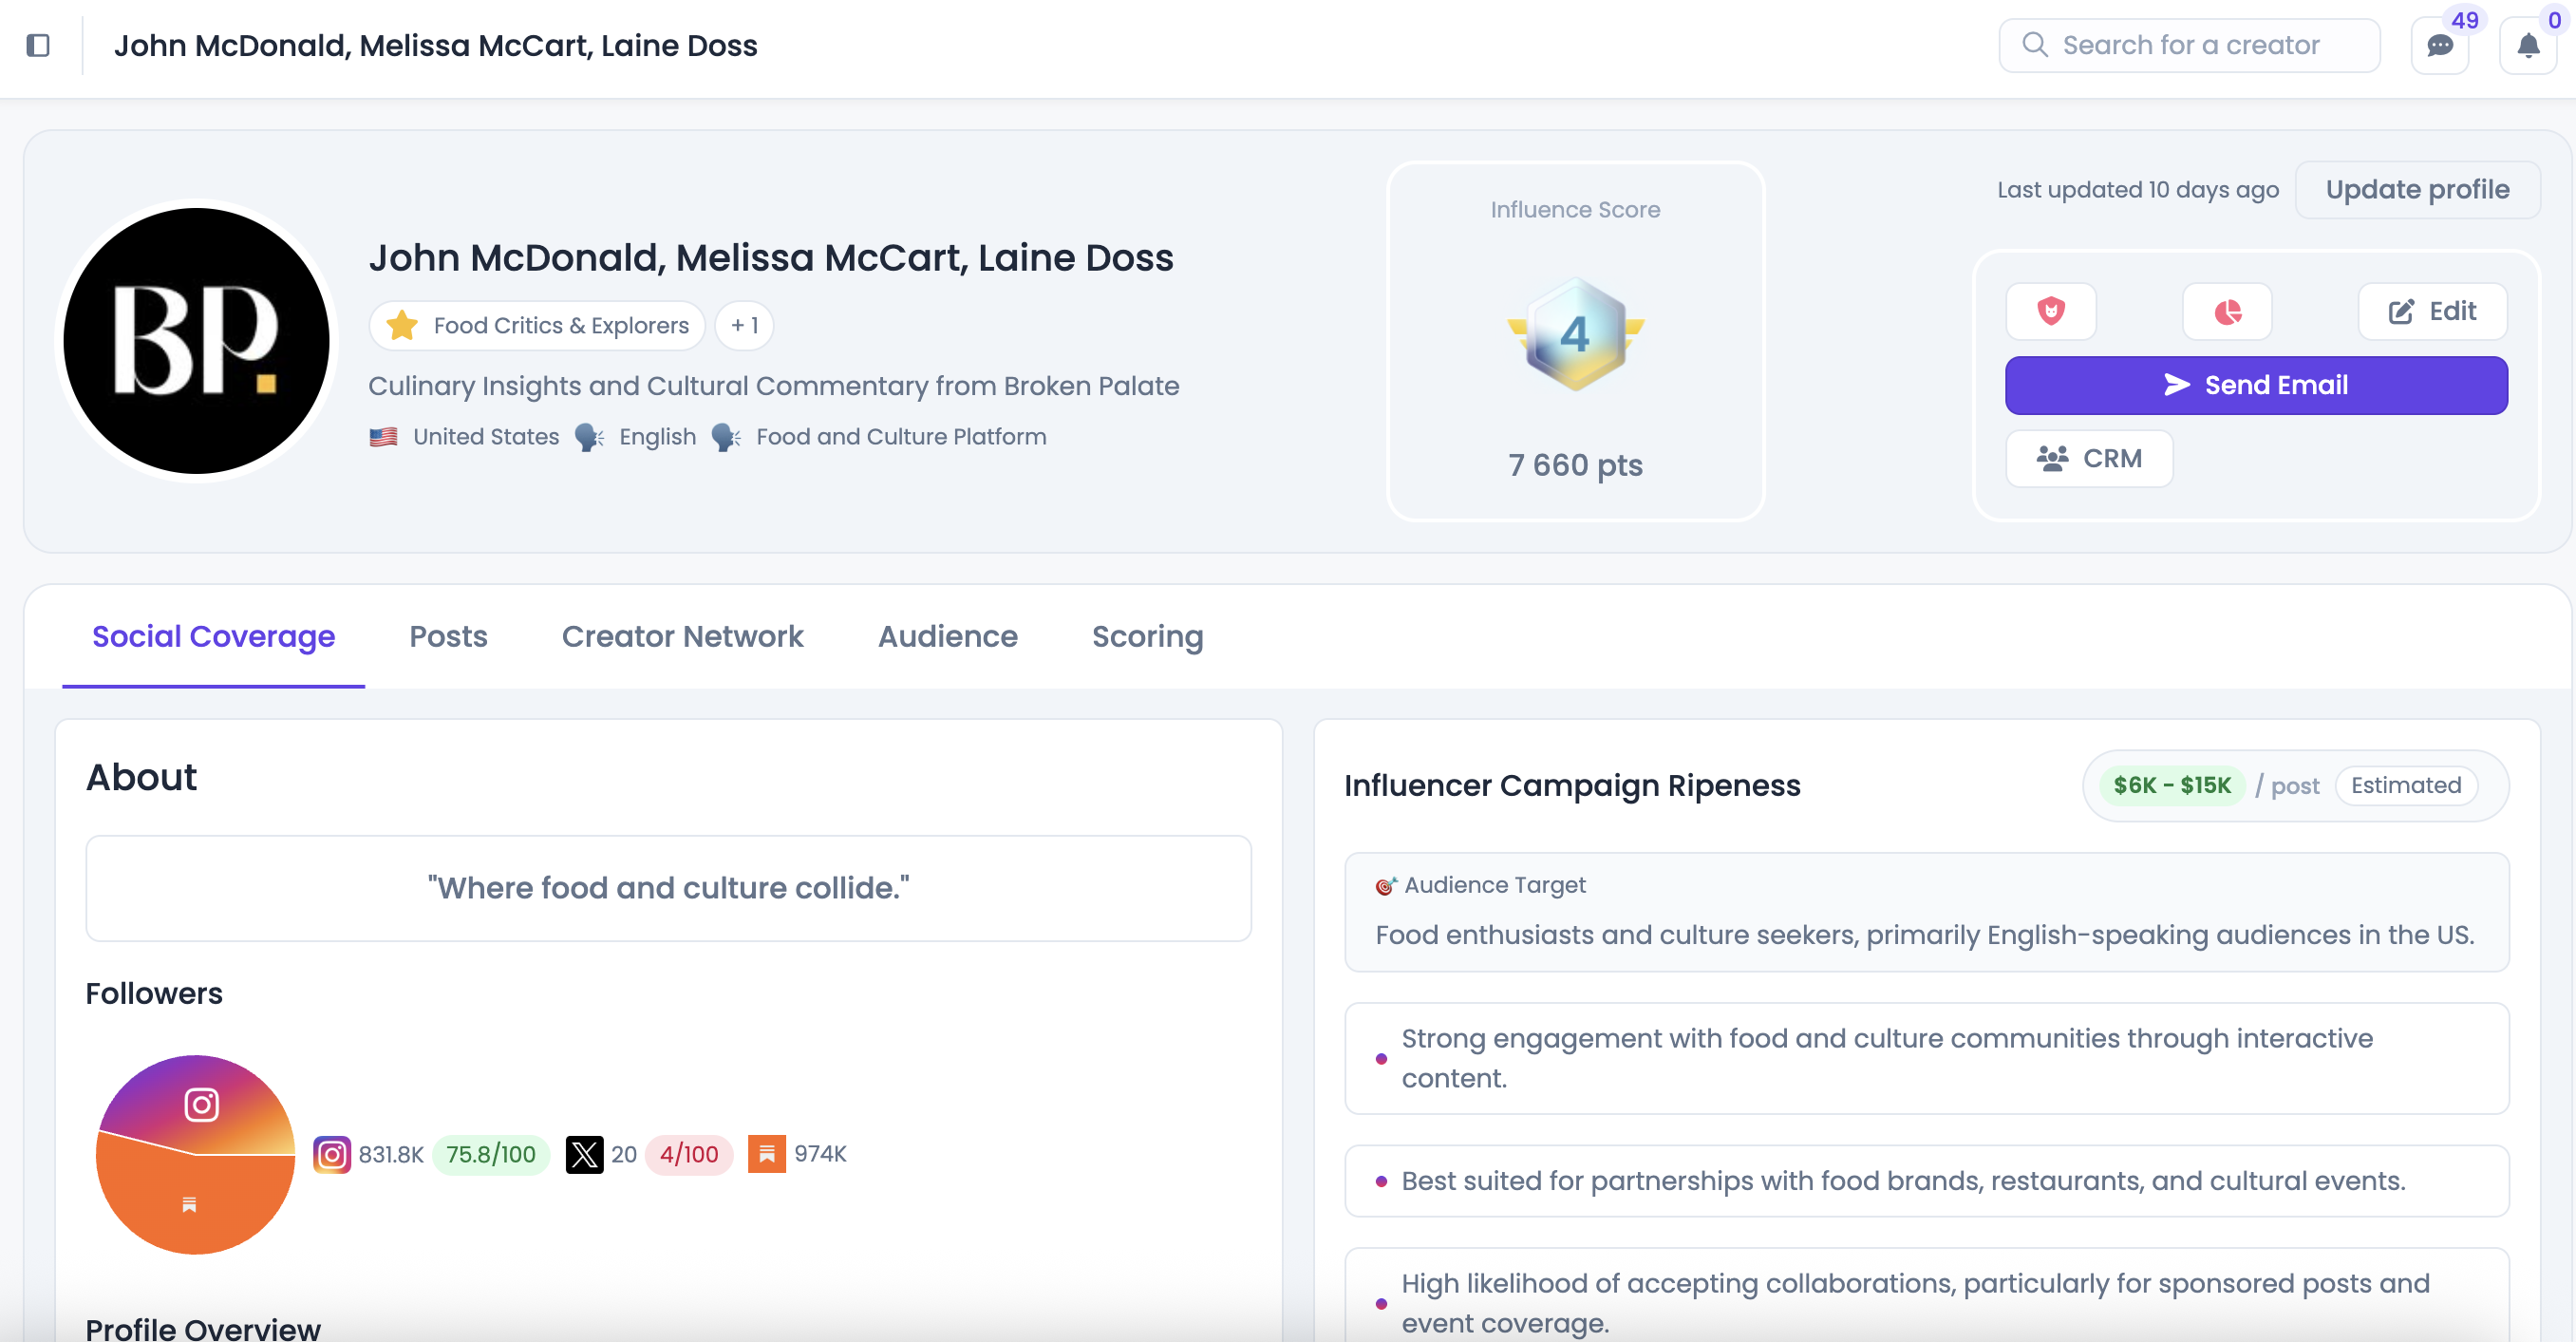Click the pie chart icon button
Image resolution: width=2576 pixels, height=1342 pixels.
[x=2228, y=311]
